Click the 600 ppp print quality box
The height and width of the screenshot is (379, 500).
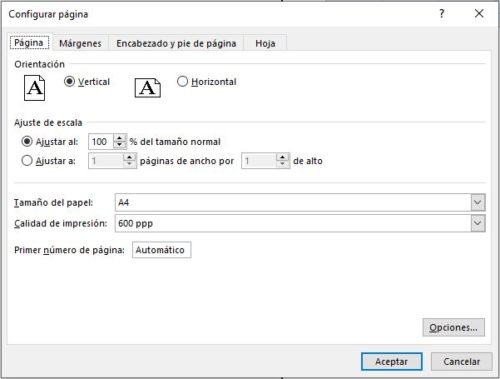pos(300,223)
